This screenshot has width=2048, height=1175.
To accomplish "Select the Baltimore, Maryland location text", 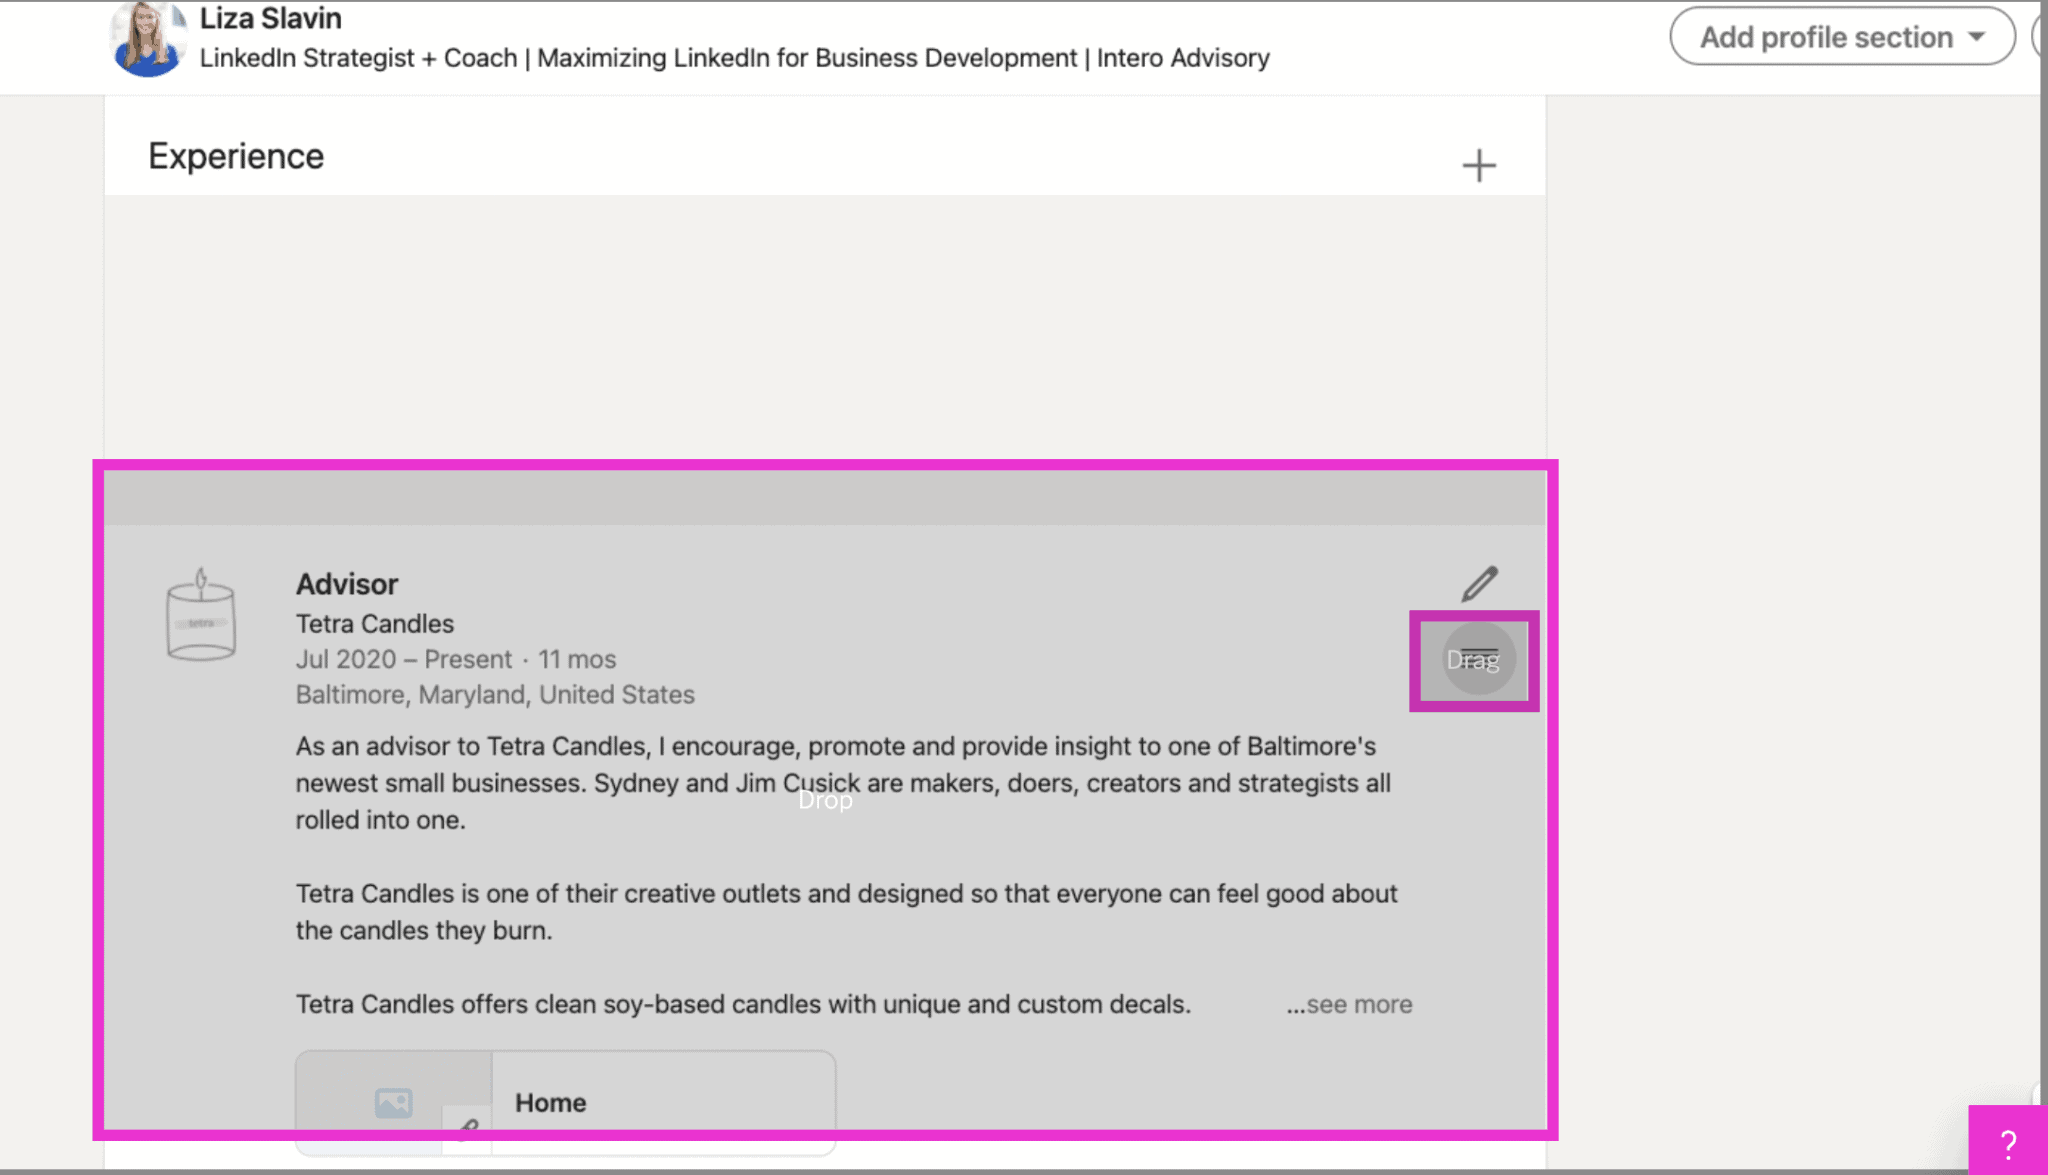I will 494,694.
